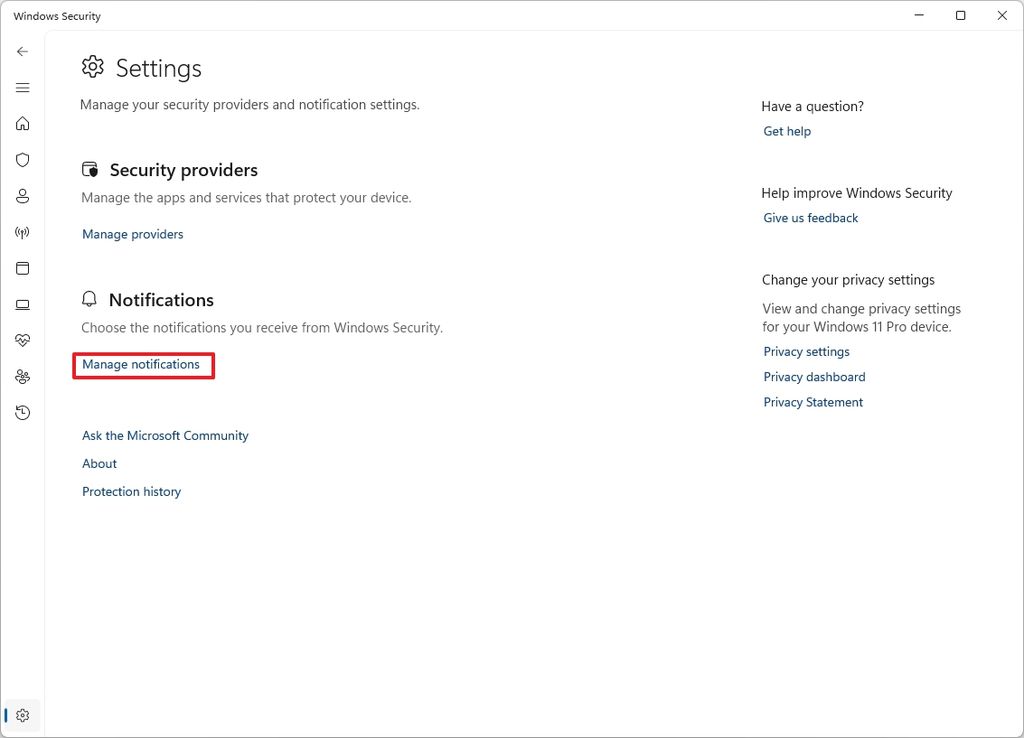Open Home in Windows Security sidebar
Screen dimensions: 1024x738
pyautogui.click(x=22, y=123)
